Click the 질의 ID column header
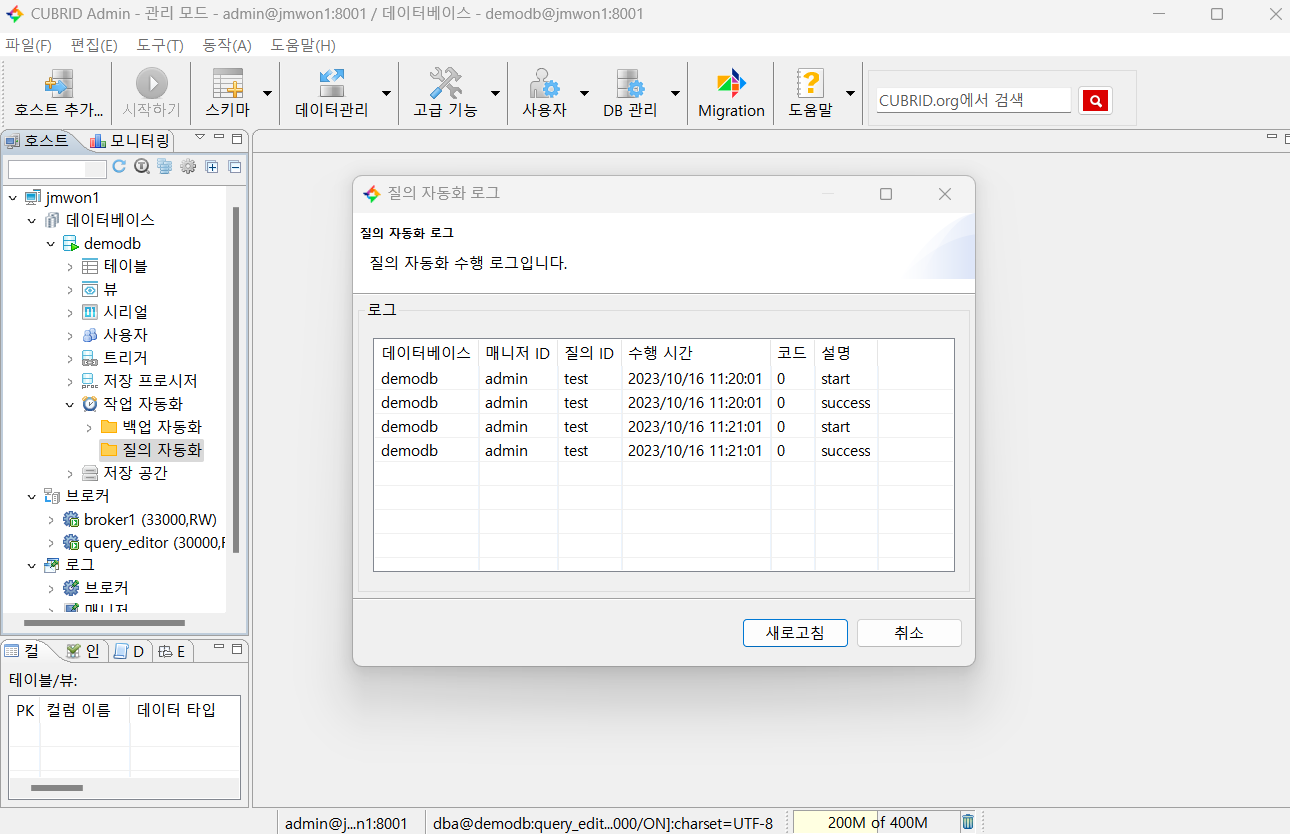The width and height of the screenshot is (1290, 834). 590,353
